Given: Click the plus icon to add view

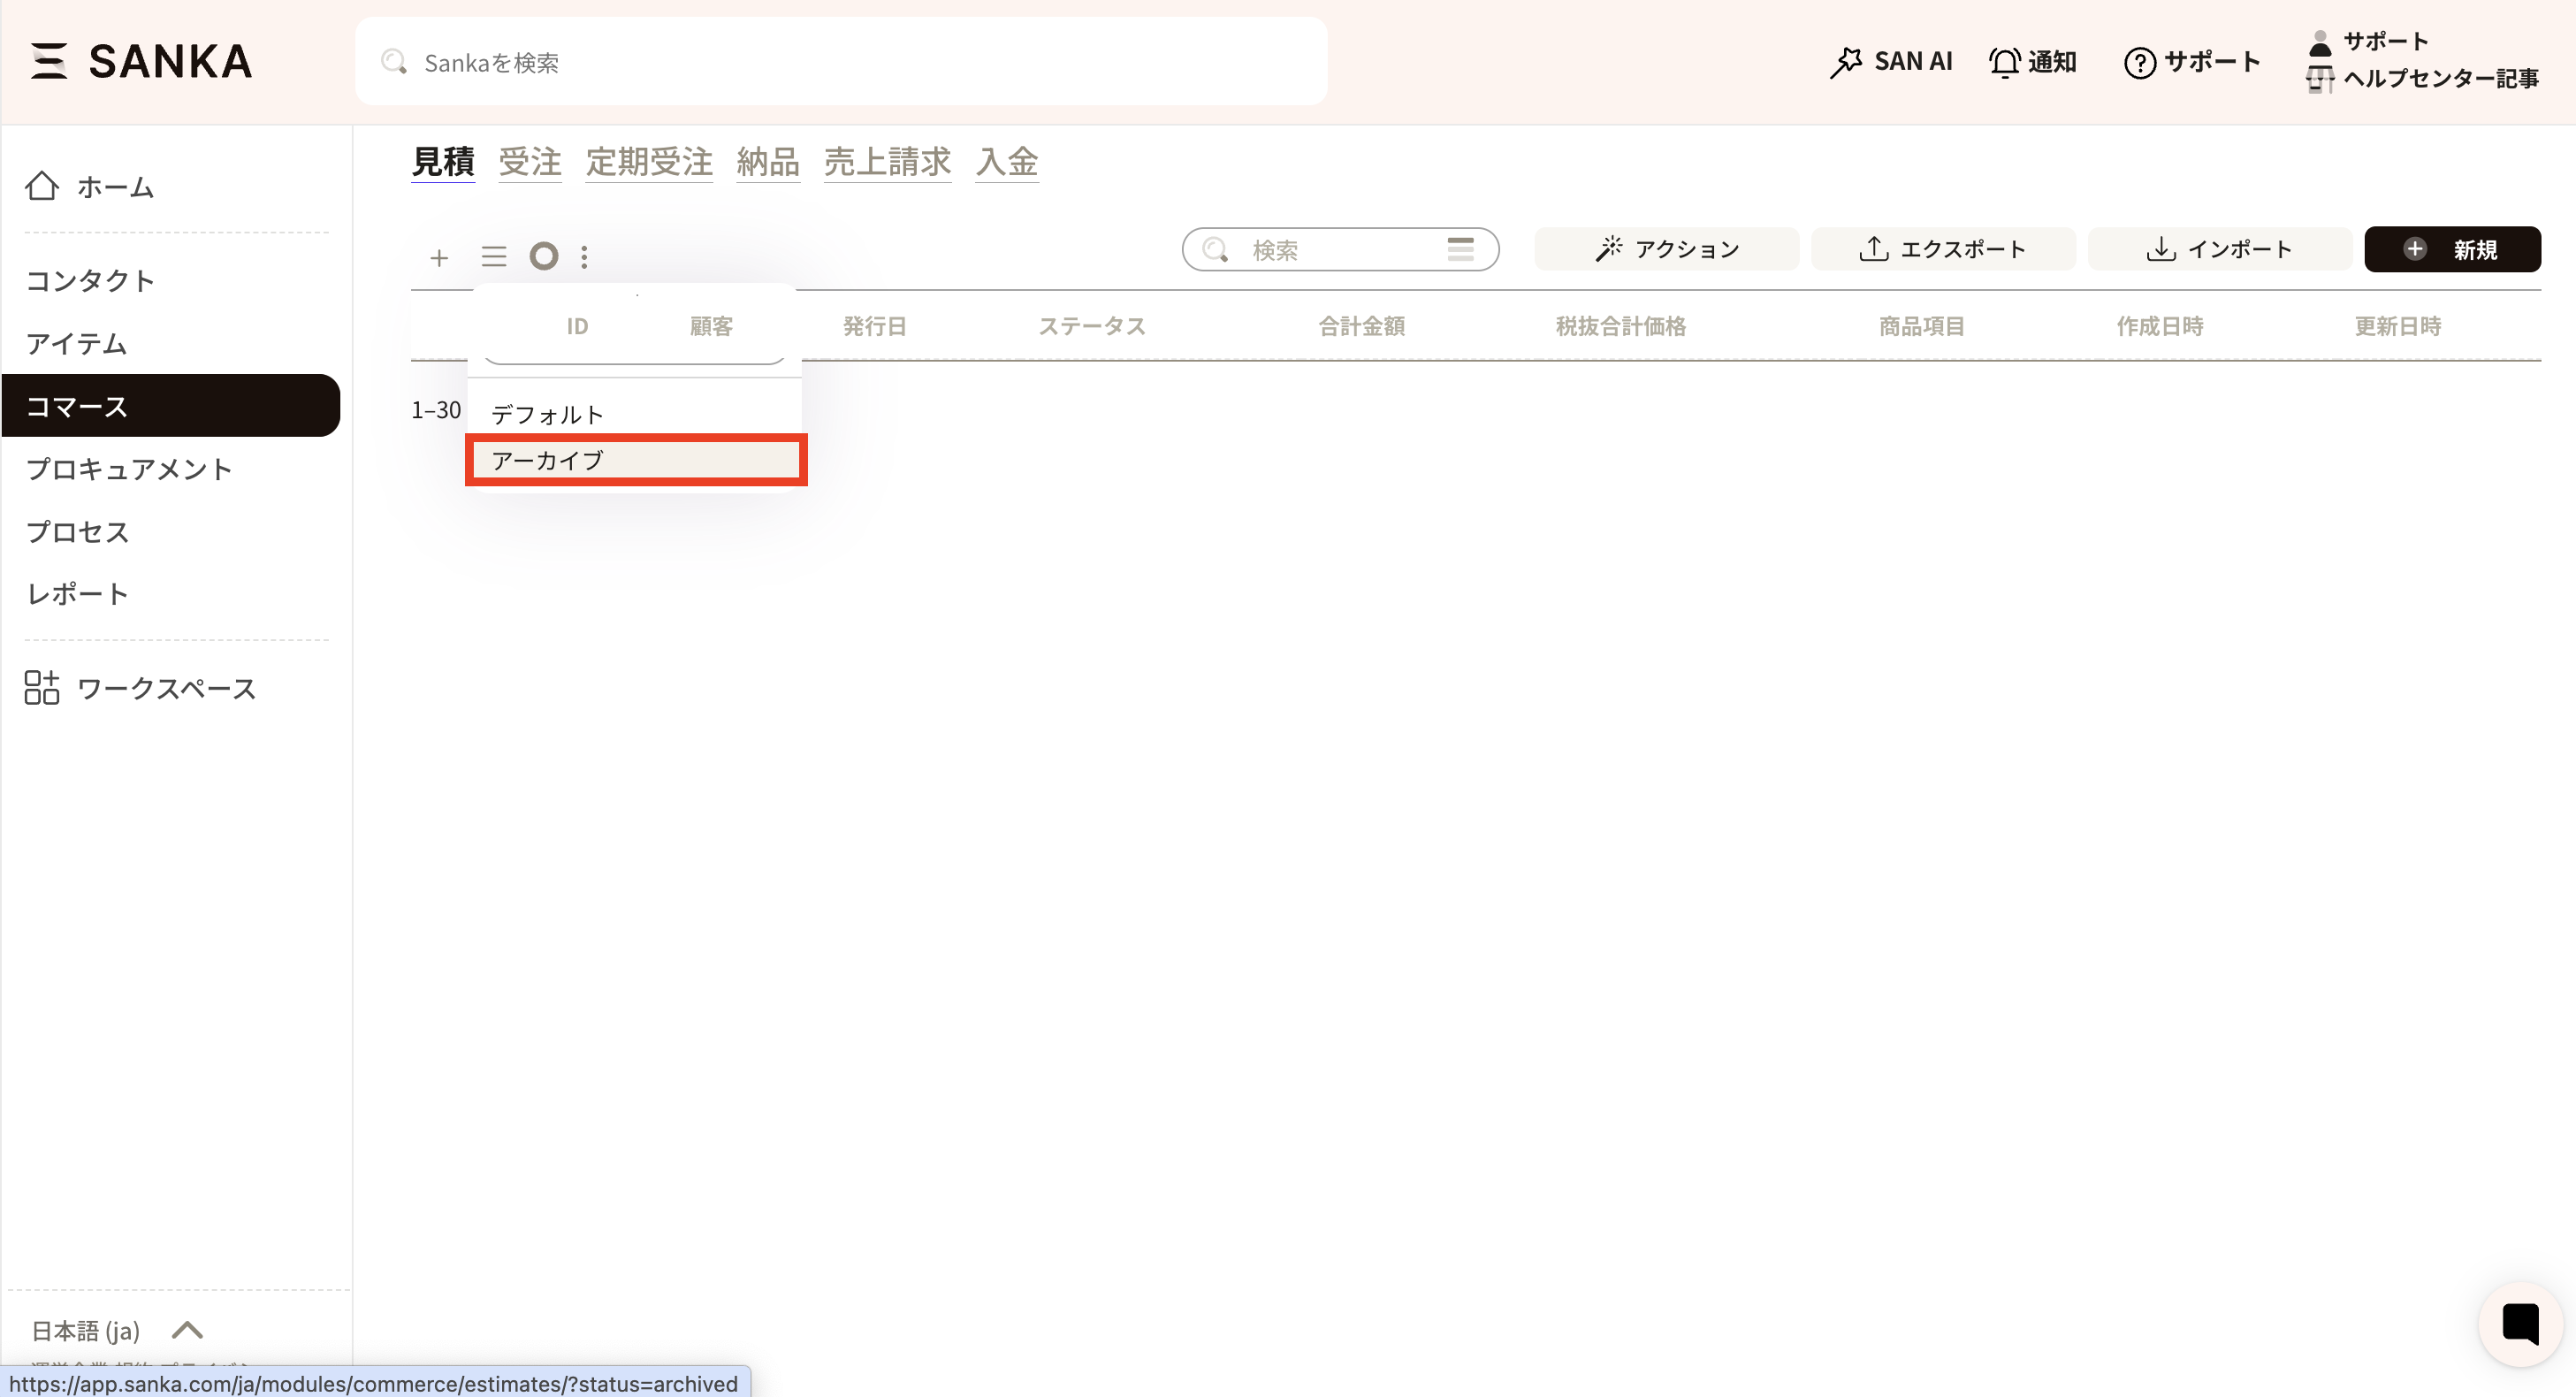Looking at the screenshot, I should (439, 257).
